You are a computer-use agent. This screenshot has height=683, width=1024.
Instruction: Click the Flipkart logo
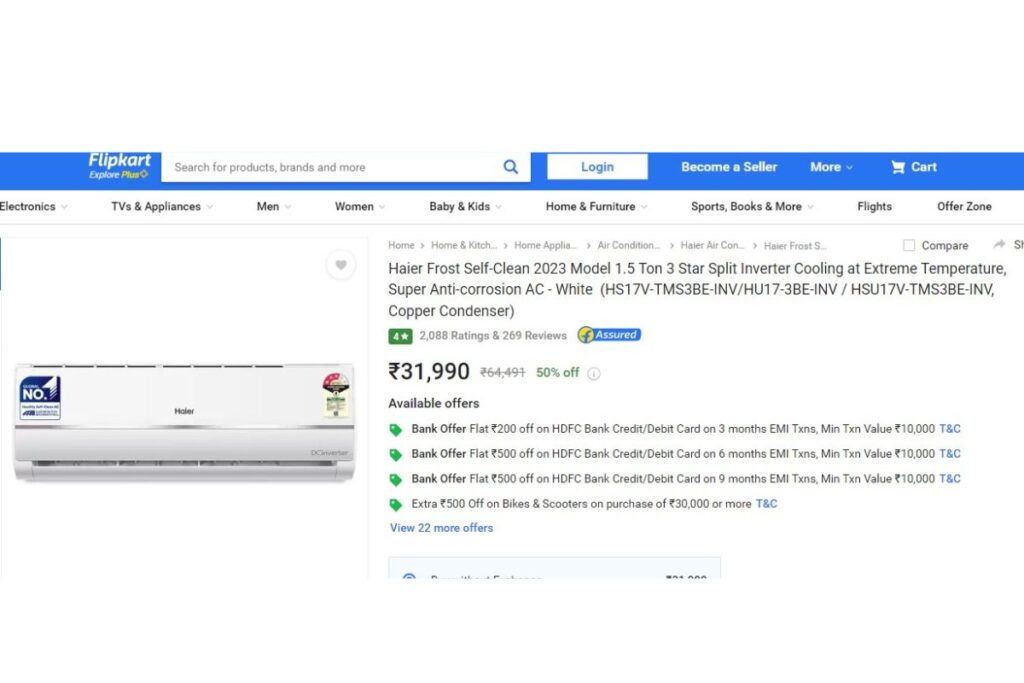(120, 166)
